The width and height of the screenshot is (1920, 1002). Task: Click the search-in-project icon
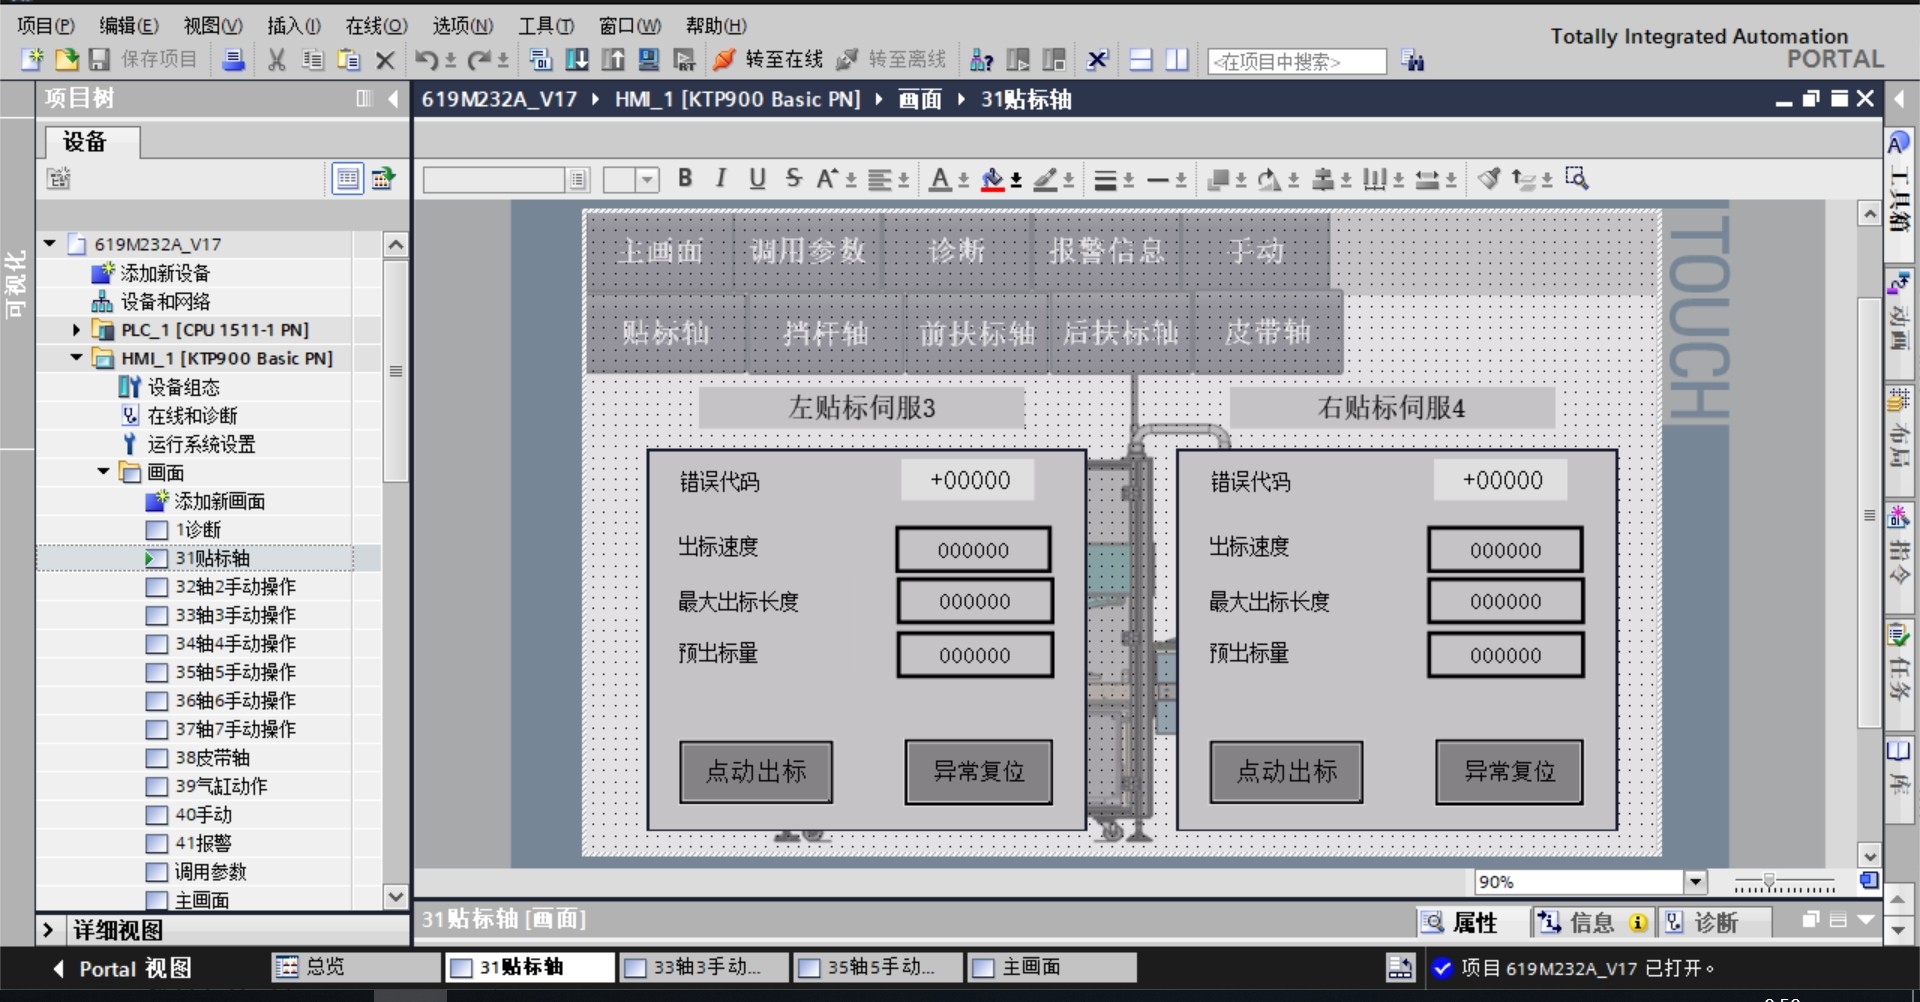[1412, 61]
